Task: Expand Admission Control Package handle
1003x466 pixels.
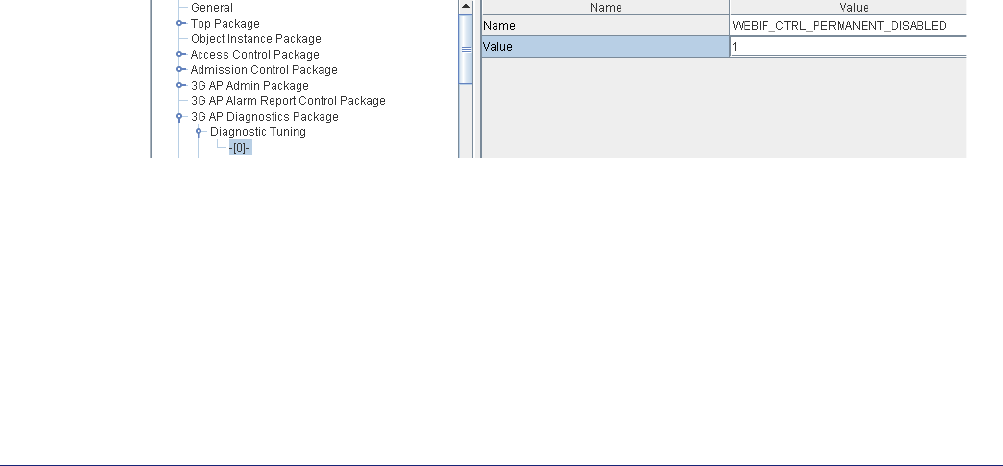Action: point(181,70)
